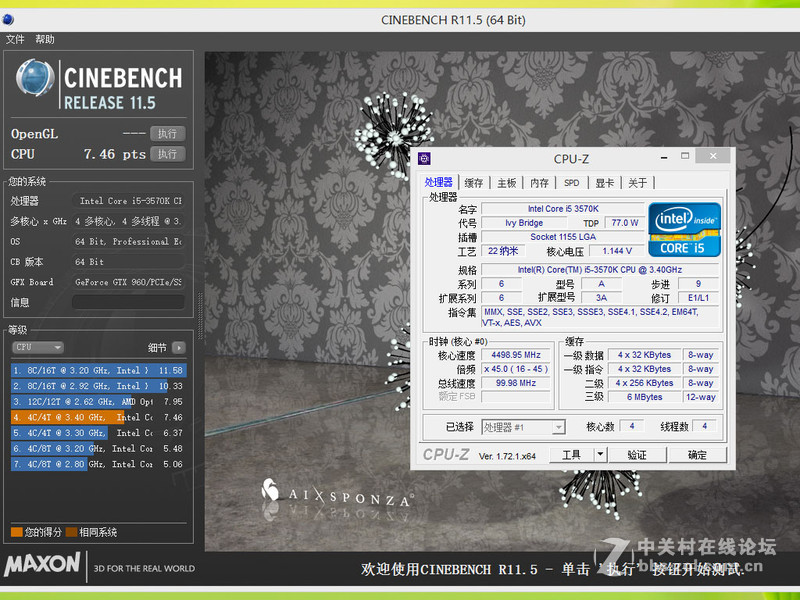Screen dimensions: 800x600
Task: Click the Intel Core i5 badge in CPU-Z
Action: [x=683, y=230]
